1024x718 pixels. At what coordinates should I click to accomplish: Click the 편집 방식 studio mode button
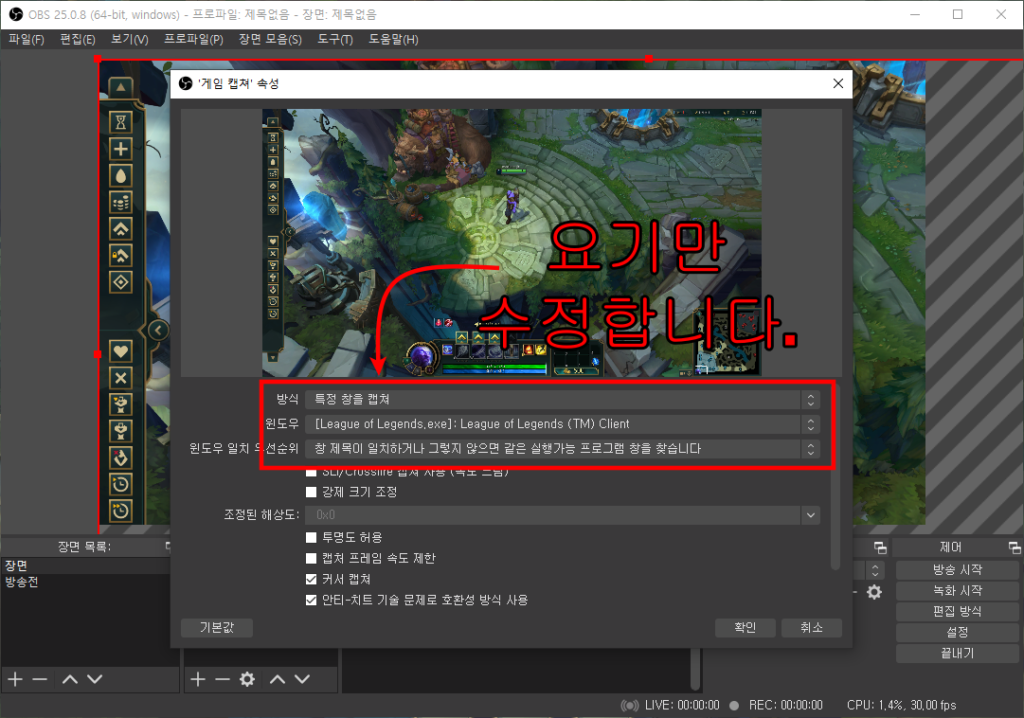957,612
